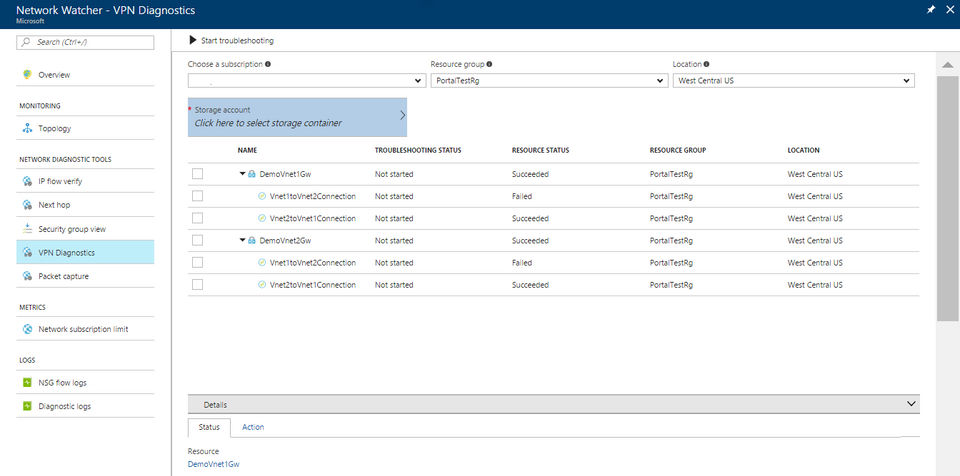Collapse the DemoVnet1Gw tree row
The image size is (960, 476).
point(242,174)
